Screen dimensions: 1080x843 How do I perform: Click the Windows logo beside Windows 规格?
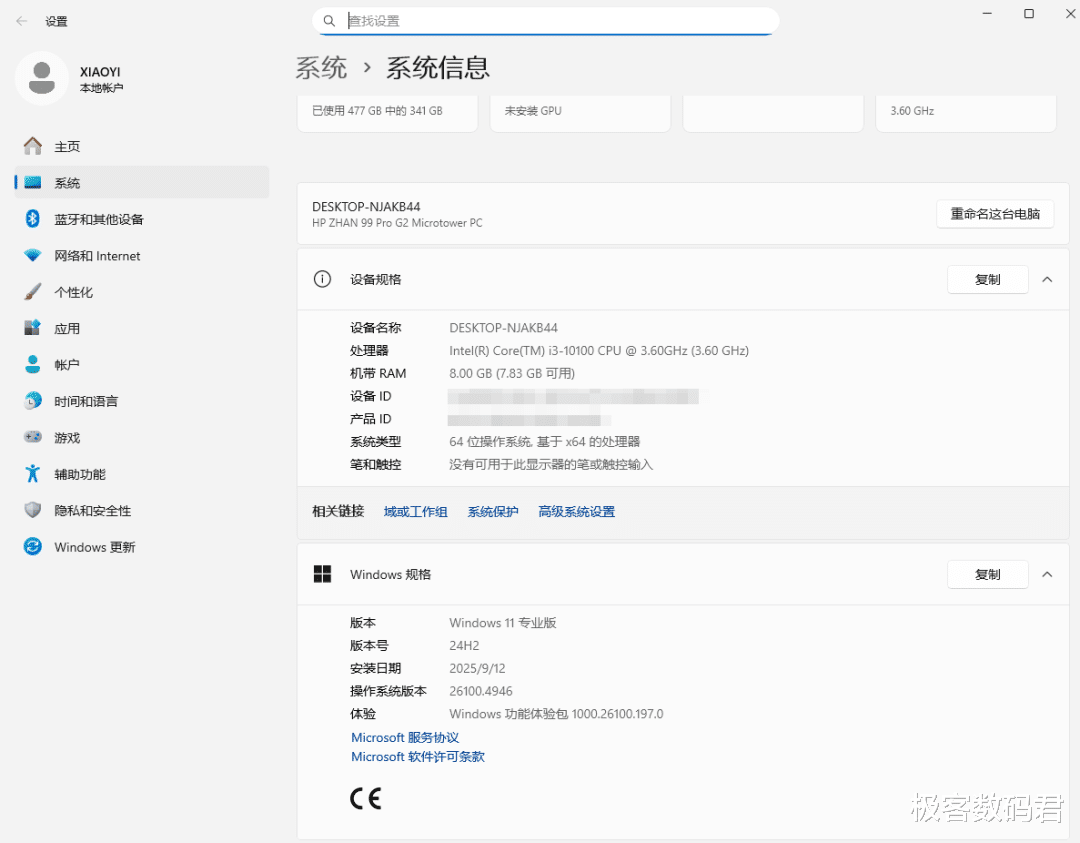(322, 574)
